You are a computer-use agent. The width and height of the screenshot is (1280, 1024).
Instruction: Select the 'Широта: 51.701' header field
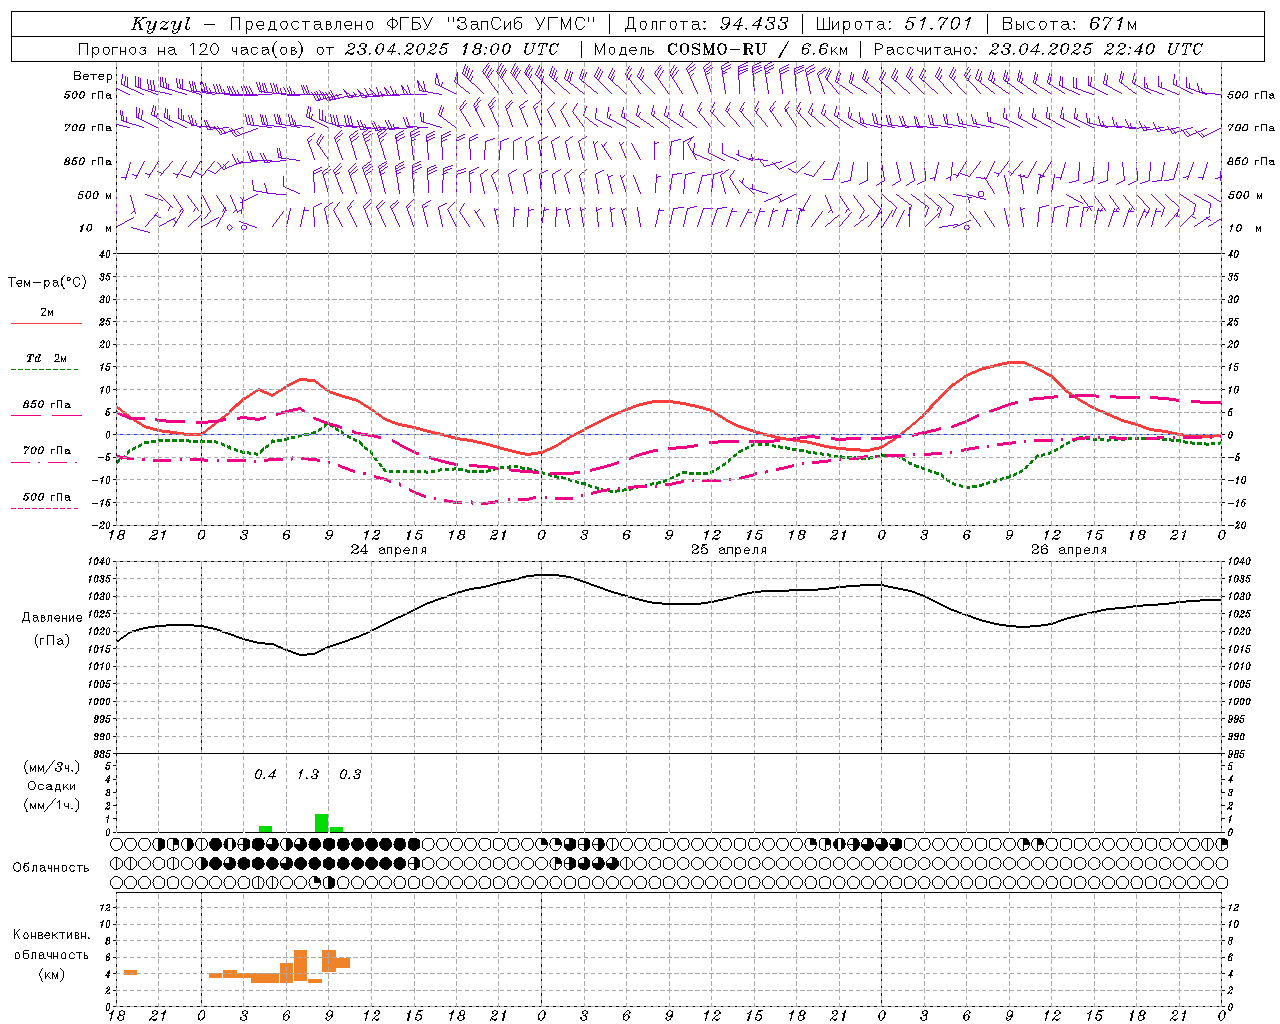point(894,24)
